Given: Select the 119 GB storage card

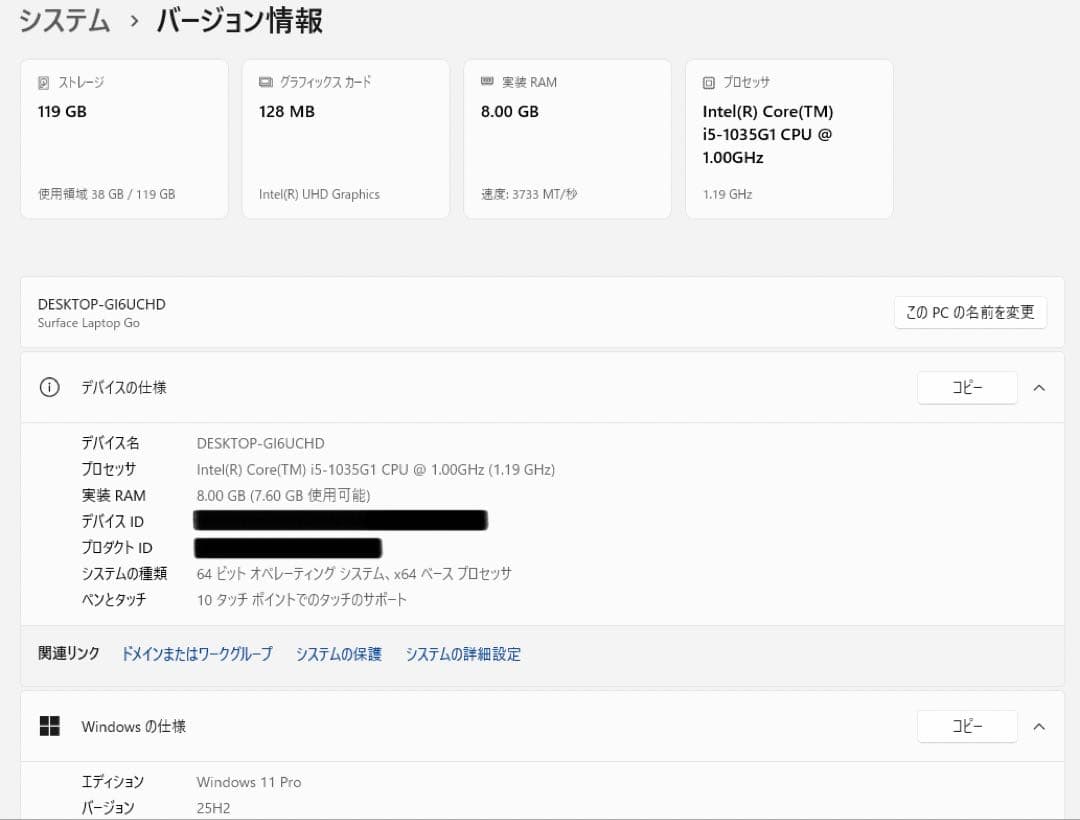Looking at the screenshot, I should pos(124,138).
